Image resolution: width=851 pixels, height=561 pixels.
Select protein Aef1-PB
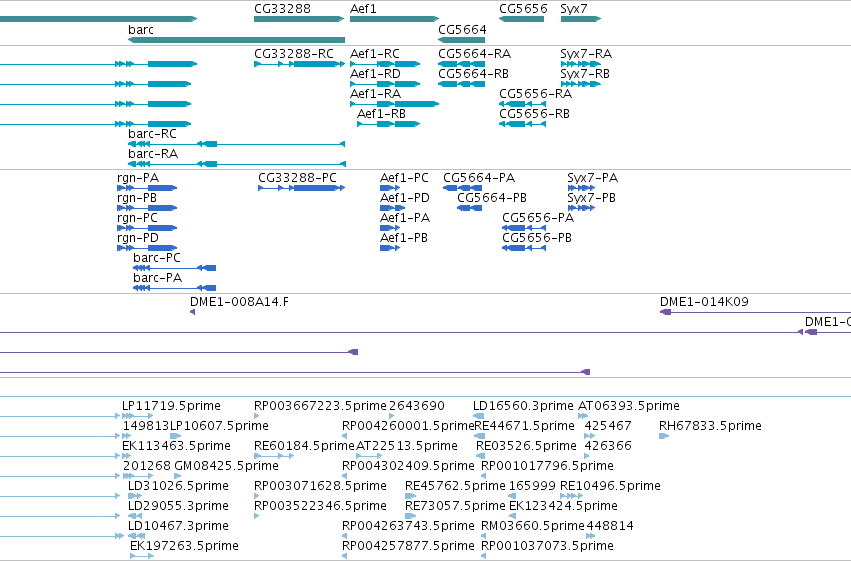(390, 248)
